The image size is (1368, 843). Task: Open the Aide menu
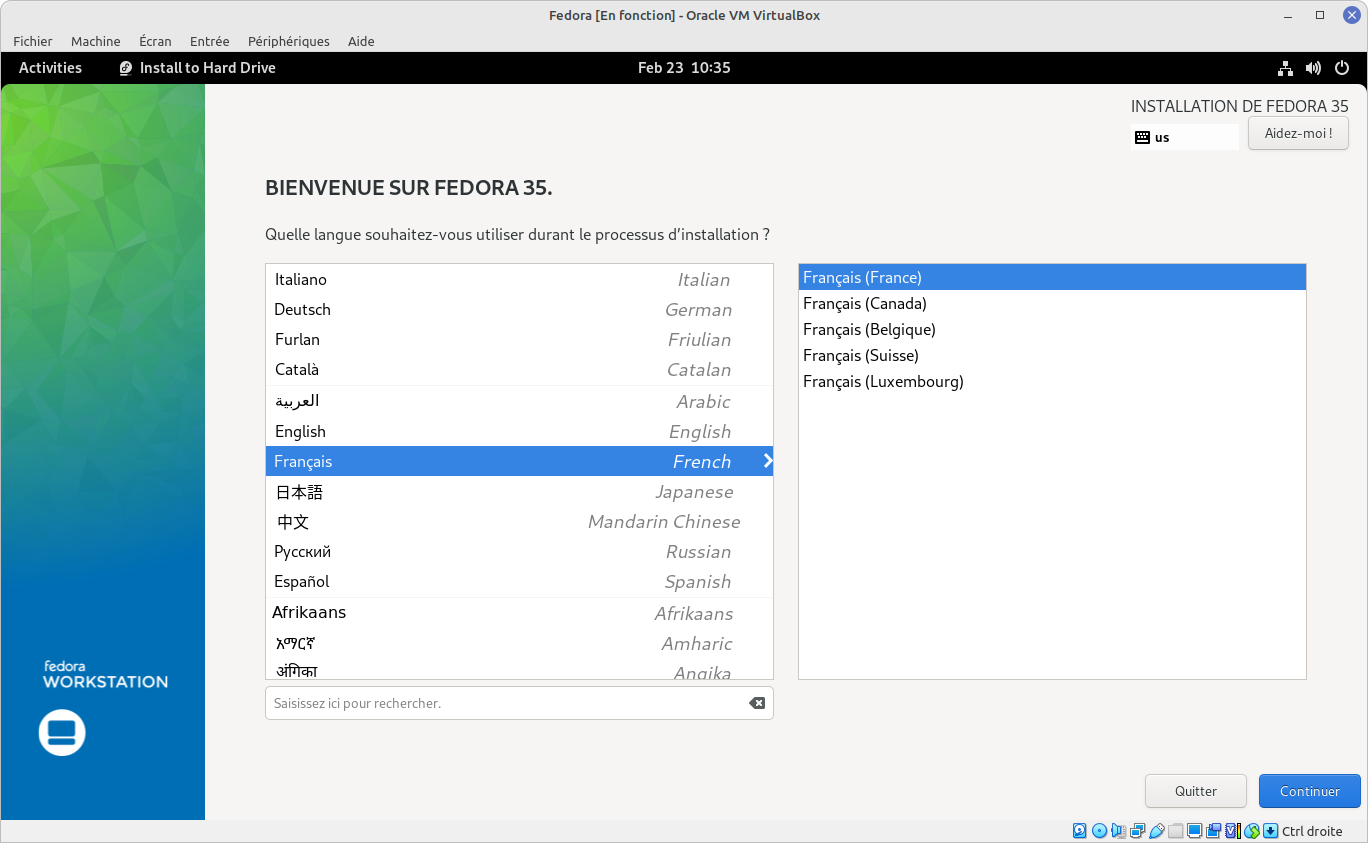[361, 41]
